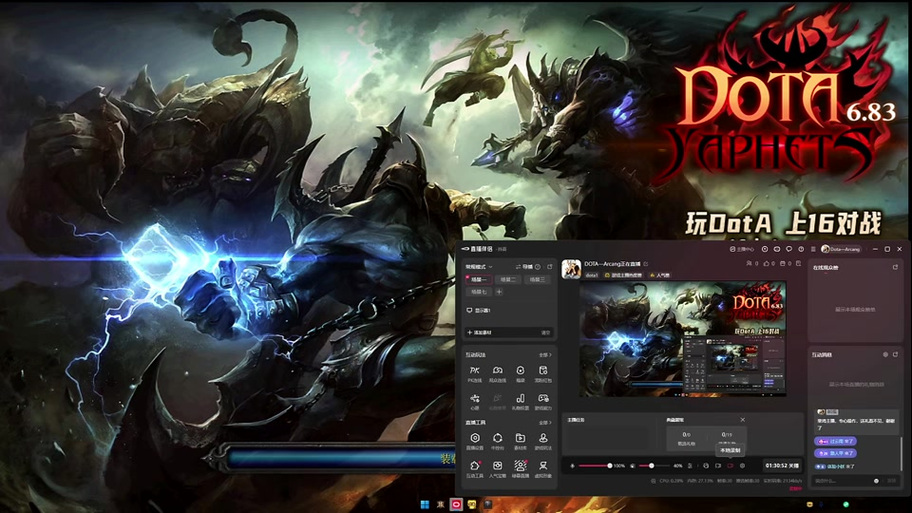The width and height of the screenshot is (912, 513).
Task: Add a new scene with plus button
Action: coord(499,291)
